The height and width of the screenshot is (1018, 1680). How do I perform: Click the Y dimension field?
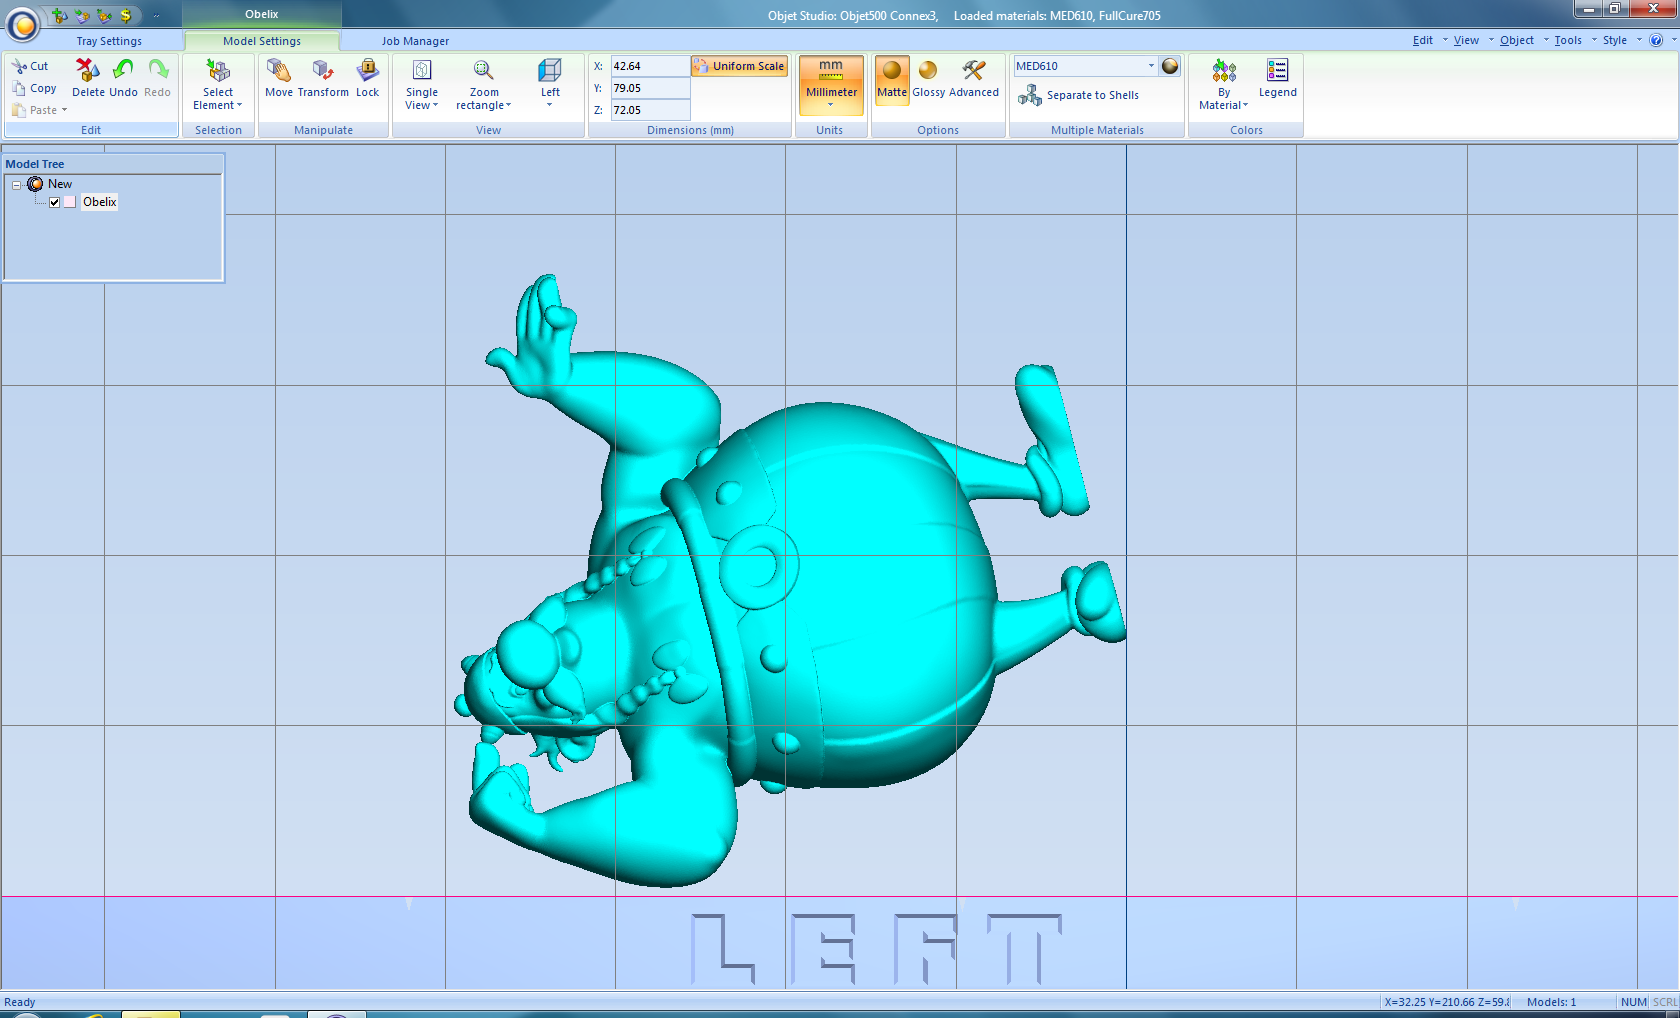[650, 88]
